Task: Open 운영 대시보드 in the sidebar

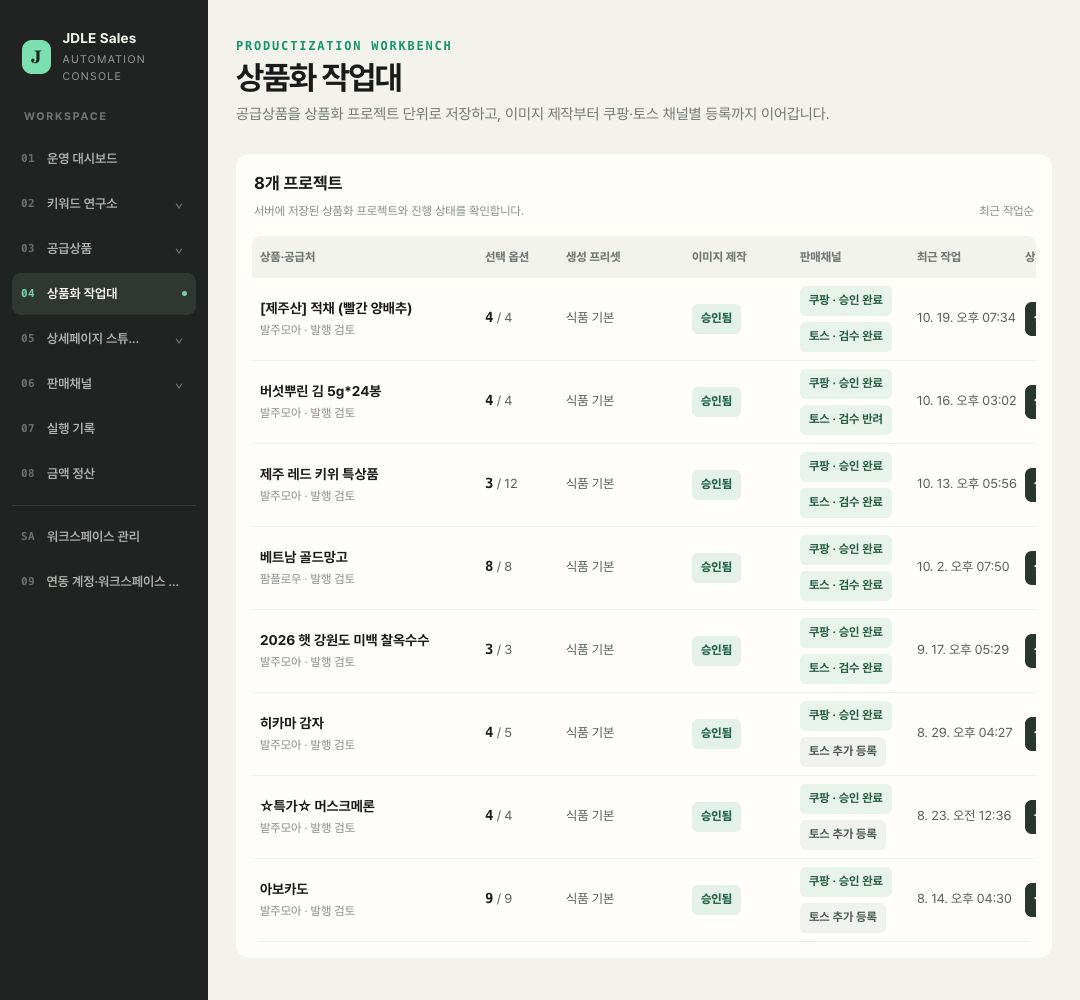Action: click(x=104, y=158)
